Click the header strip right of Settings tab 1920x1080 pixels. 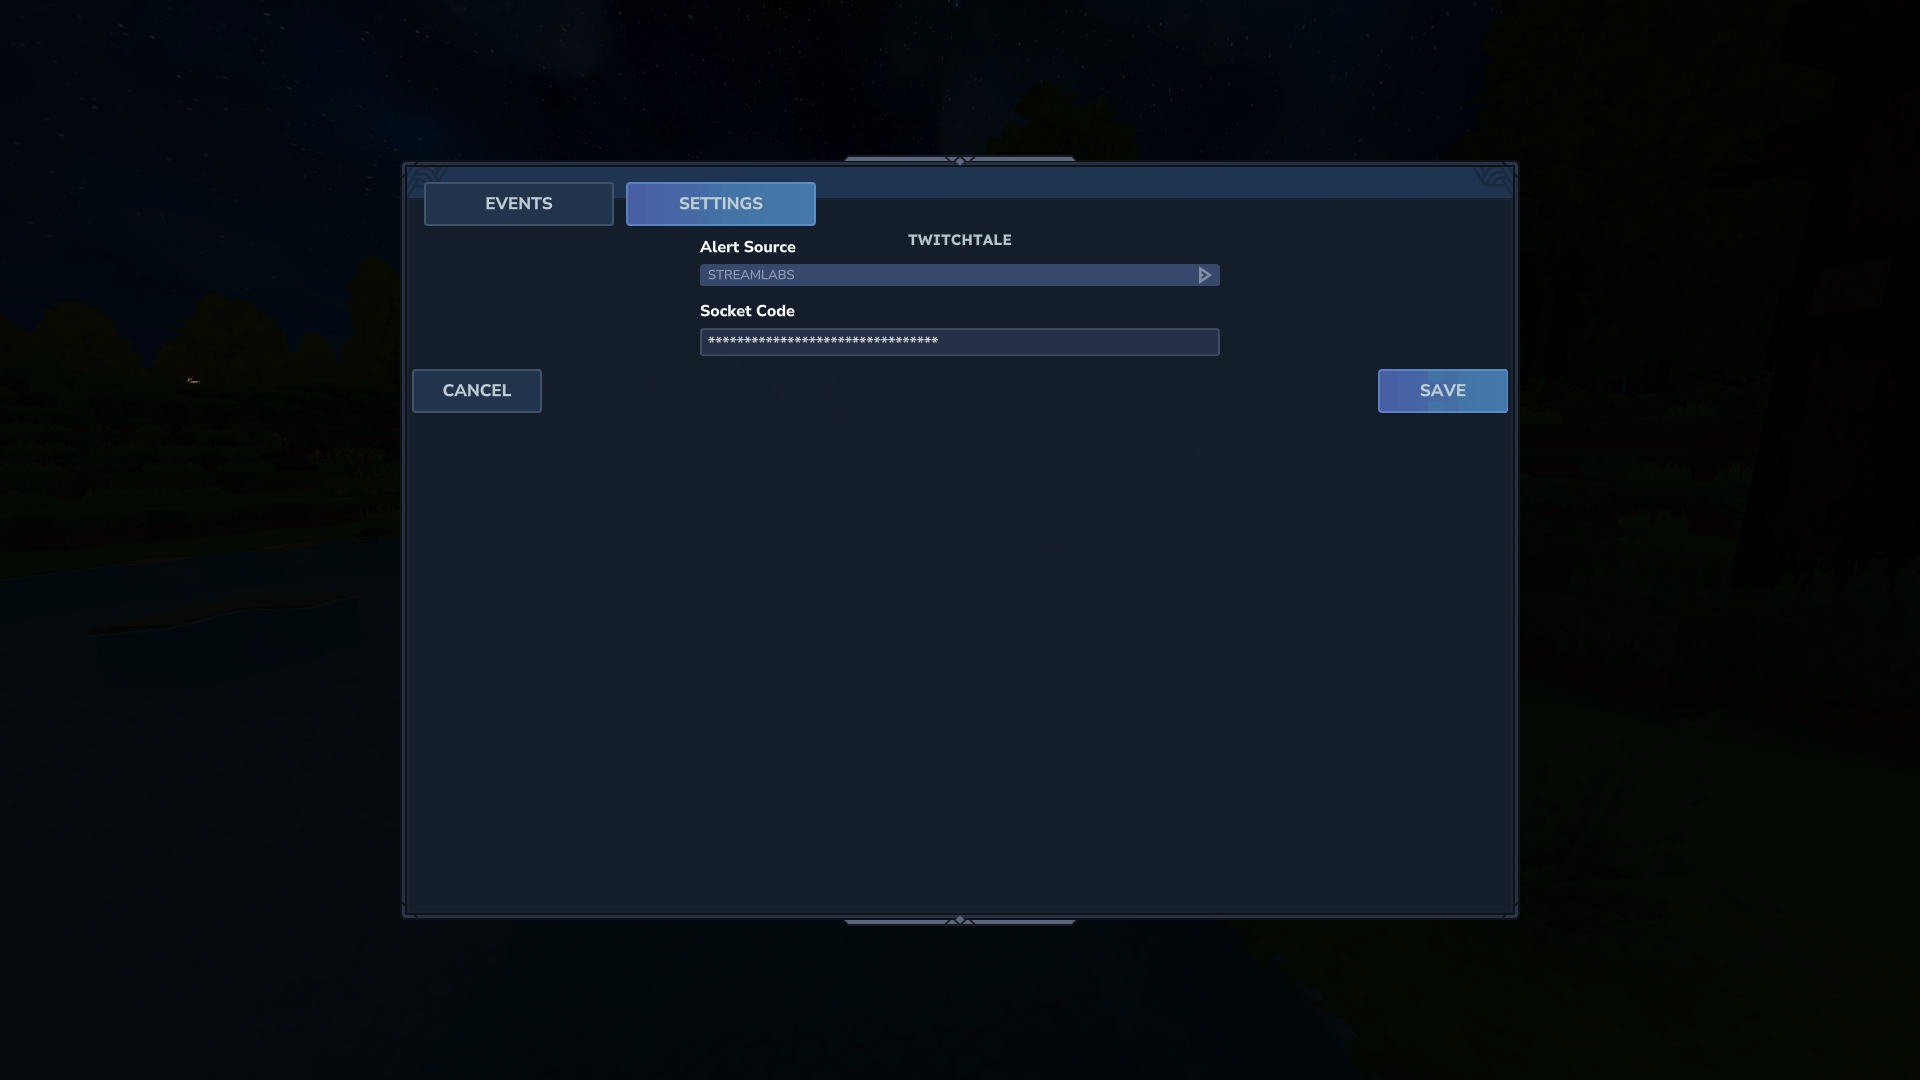click(x=1150, y=183)
